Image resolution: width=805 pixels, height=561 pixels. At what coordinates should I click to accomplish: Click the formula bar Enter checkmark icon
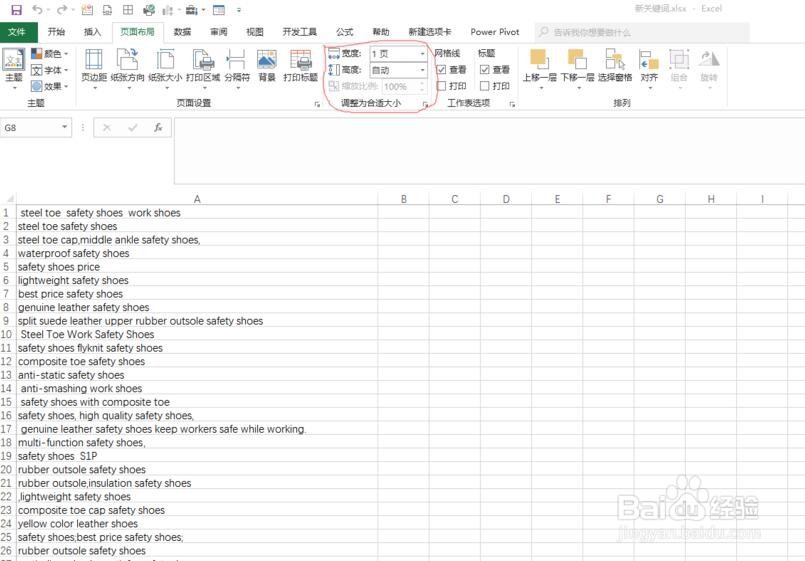tap(132, 127)
